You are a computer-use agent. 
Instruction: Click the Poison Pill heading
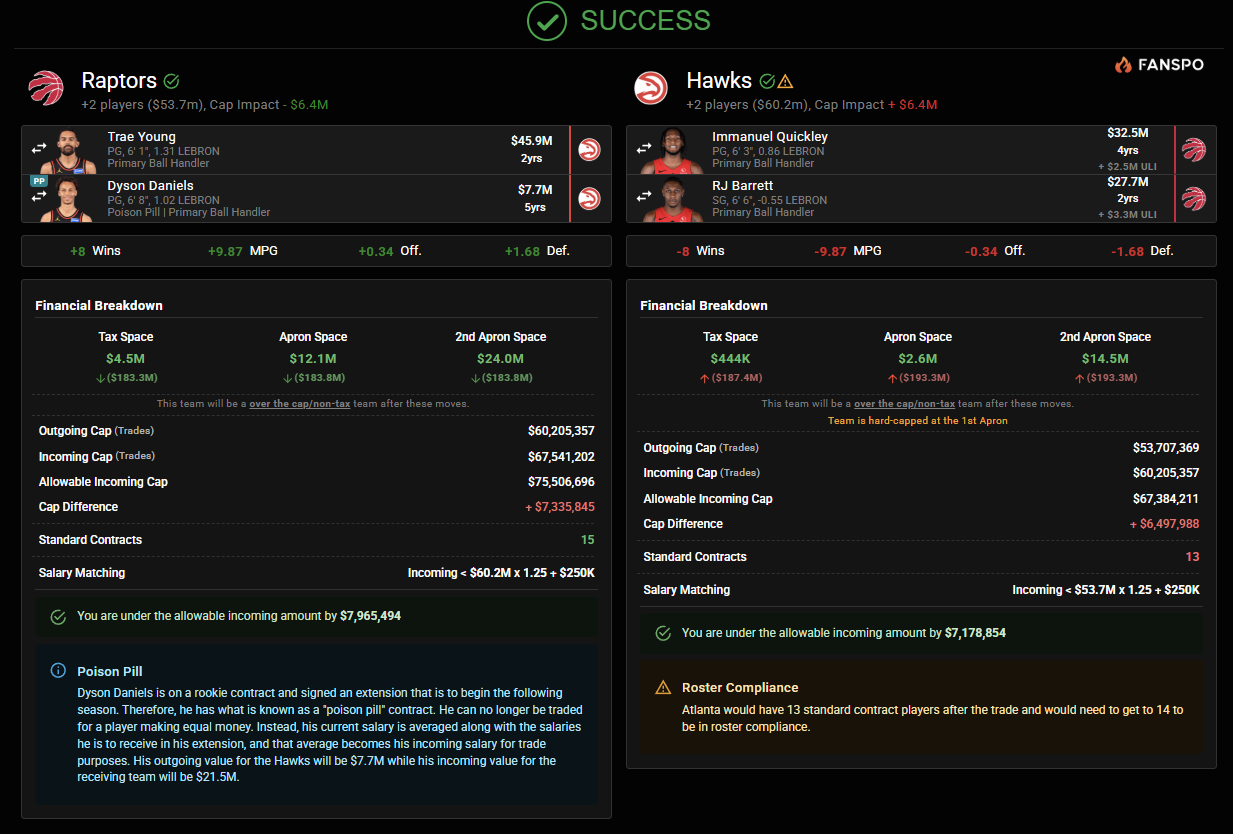[110, 672]
